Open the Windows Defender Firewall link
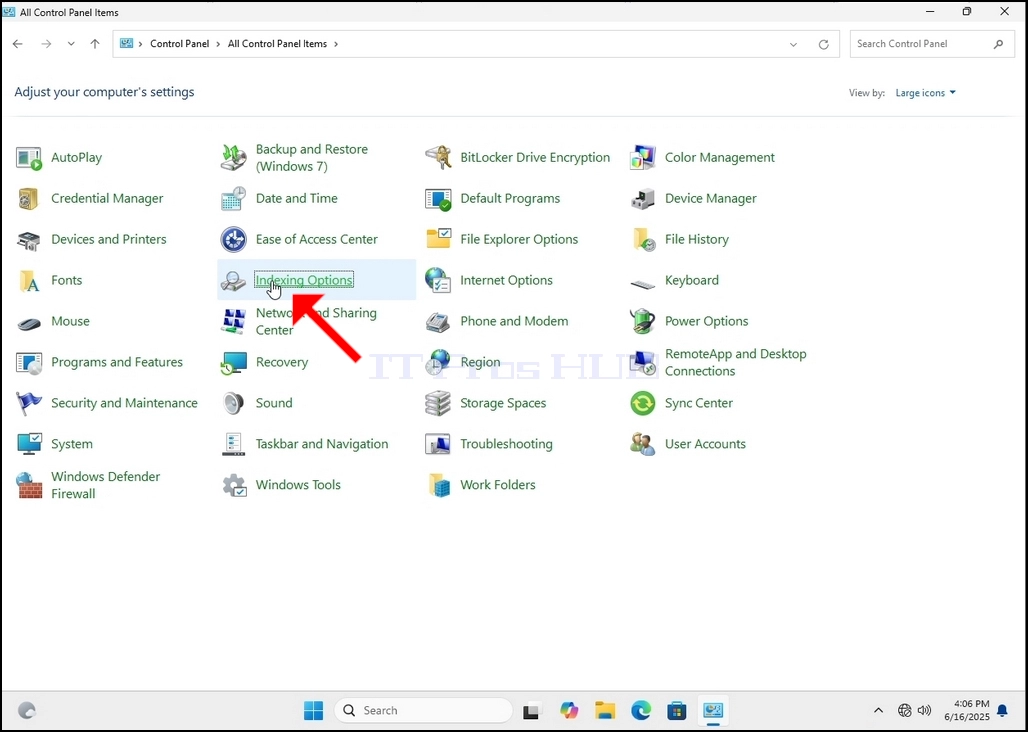 point(106,485)
